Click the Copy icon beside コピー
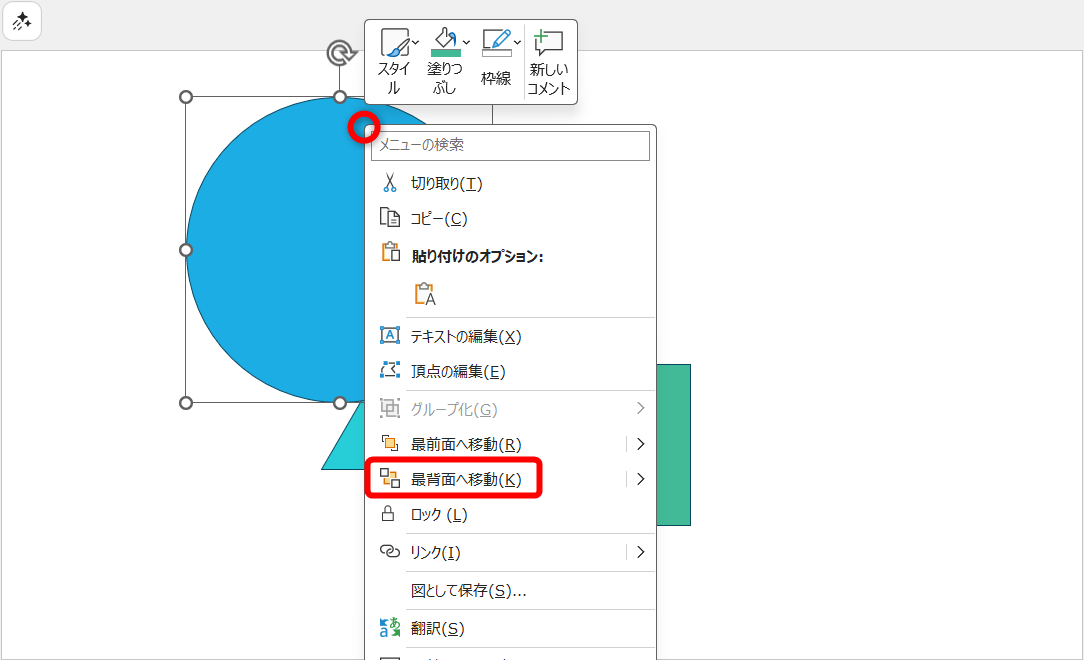Image resolution: width=1084 pixels, height=660 pixels. (389, 217)
